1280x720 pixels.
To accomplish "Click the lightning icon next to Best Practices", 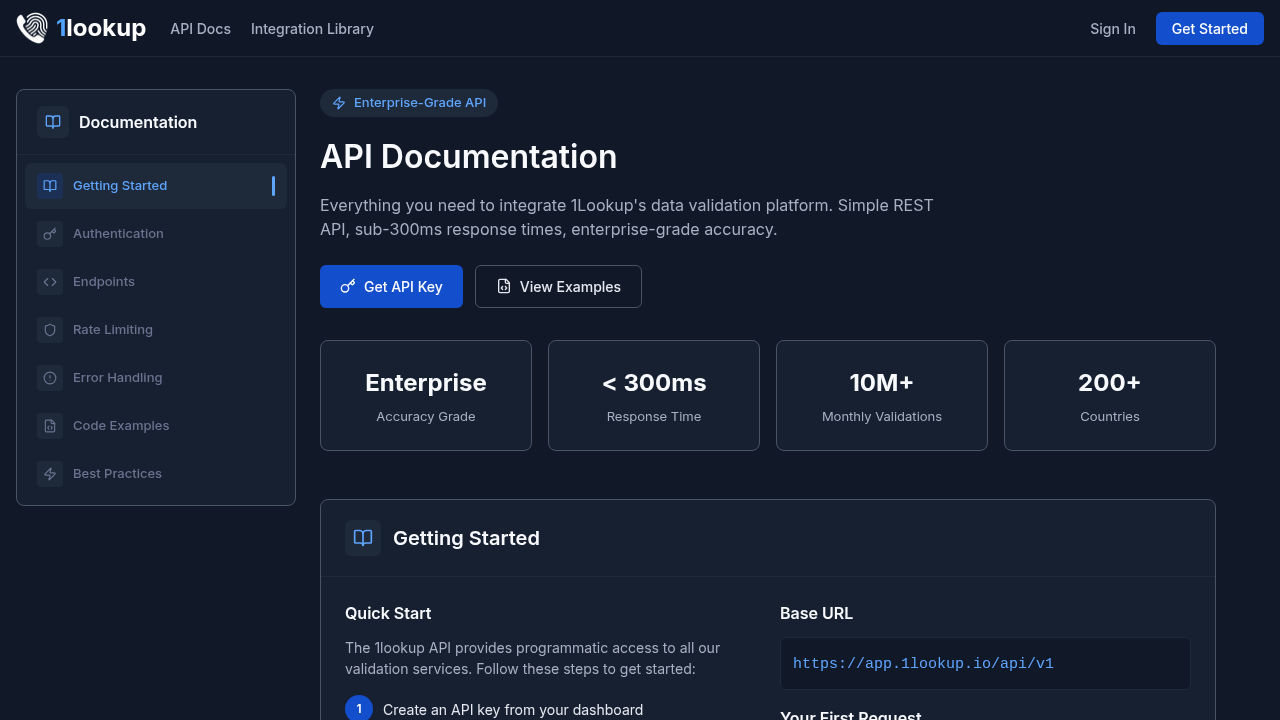I will coord(50,474).
